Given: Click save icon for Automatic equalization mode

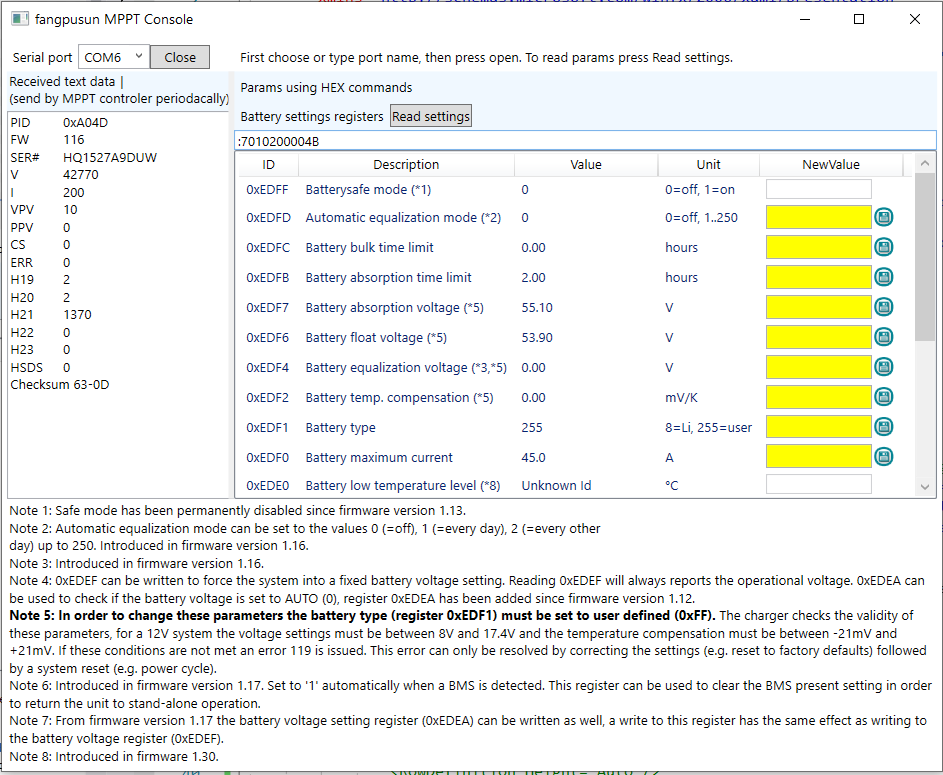Looking at the screenshot, I should coord(883,217).
